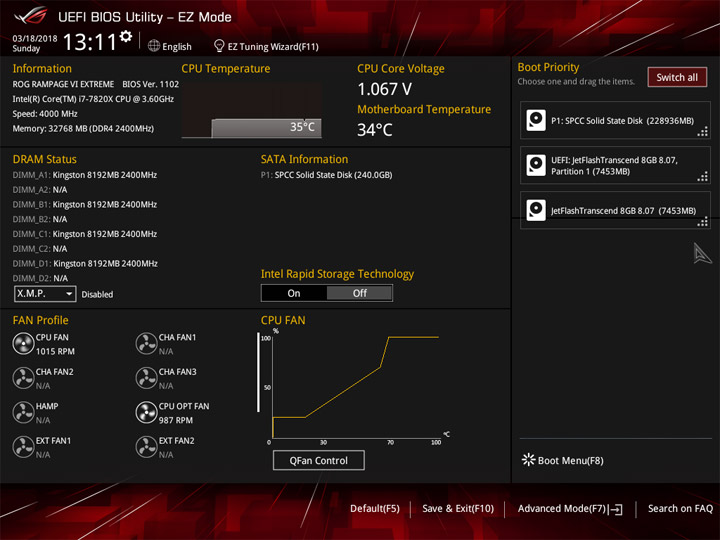Click the 03/18/2018 date text

(x=35, y=38)
